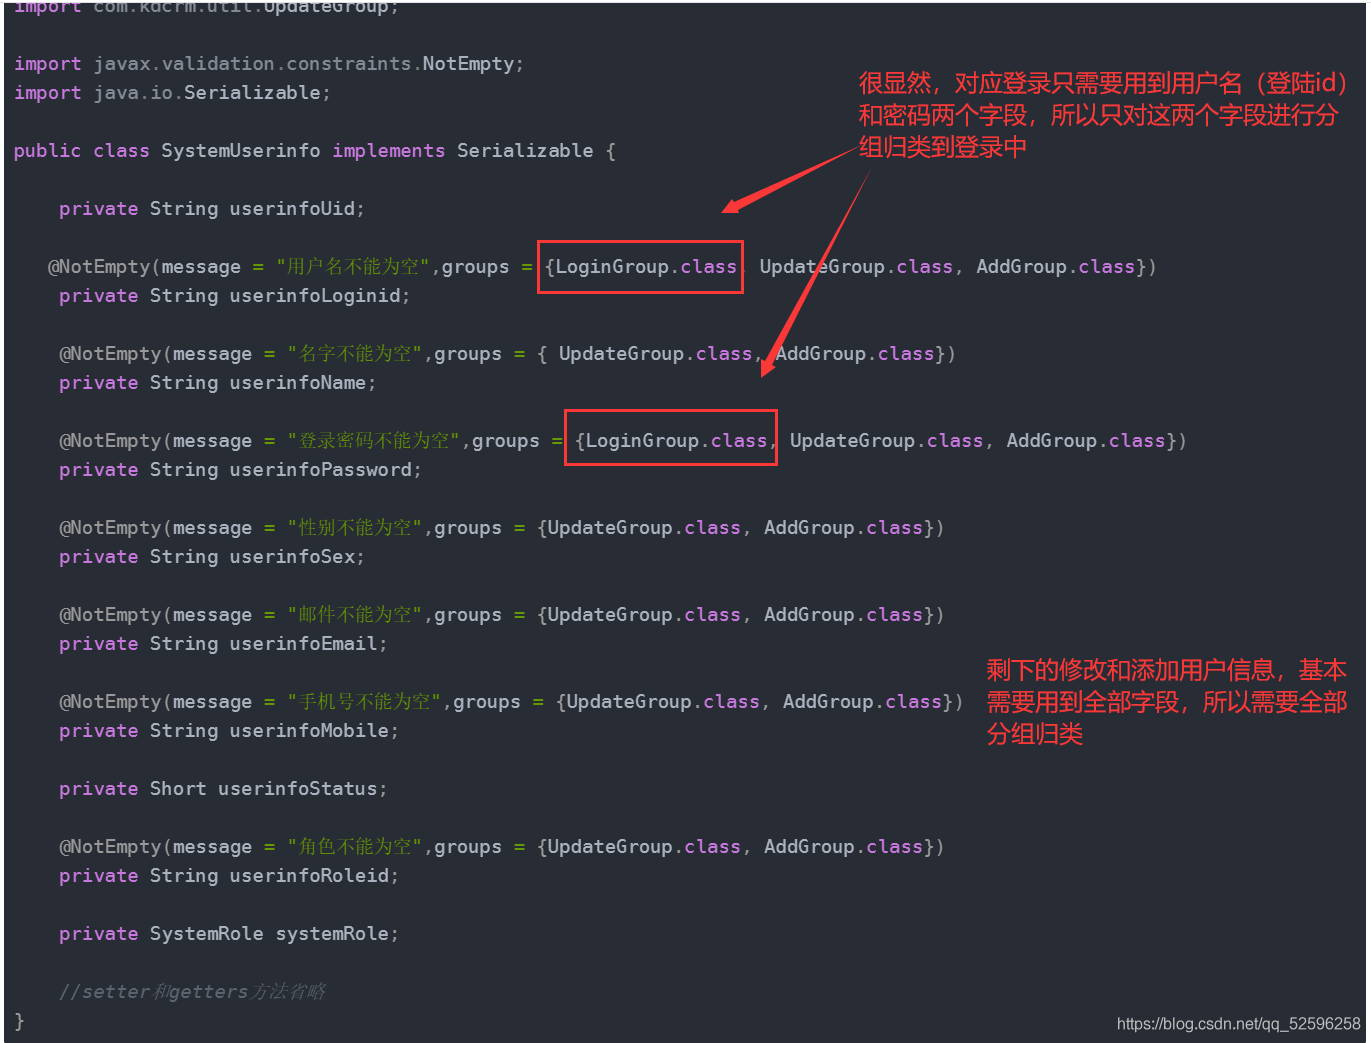Image resolution: width=1371 pixels, height=1043 pixels.
Task: Click UpdateGroup.class on the 性别不能为空 line
Action: click(644, 528)
